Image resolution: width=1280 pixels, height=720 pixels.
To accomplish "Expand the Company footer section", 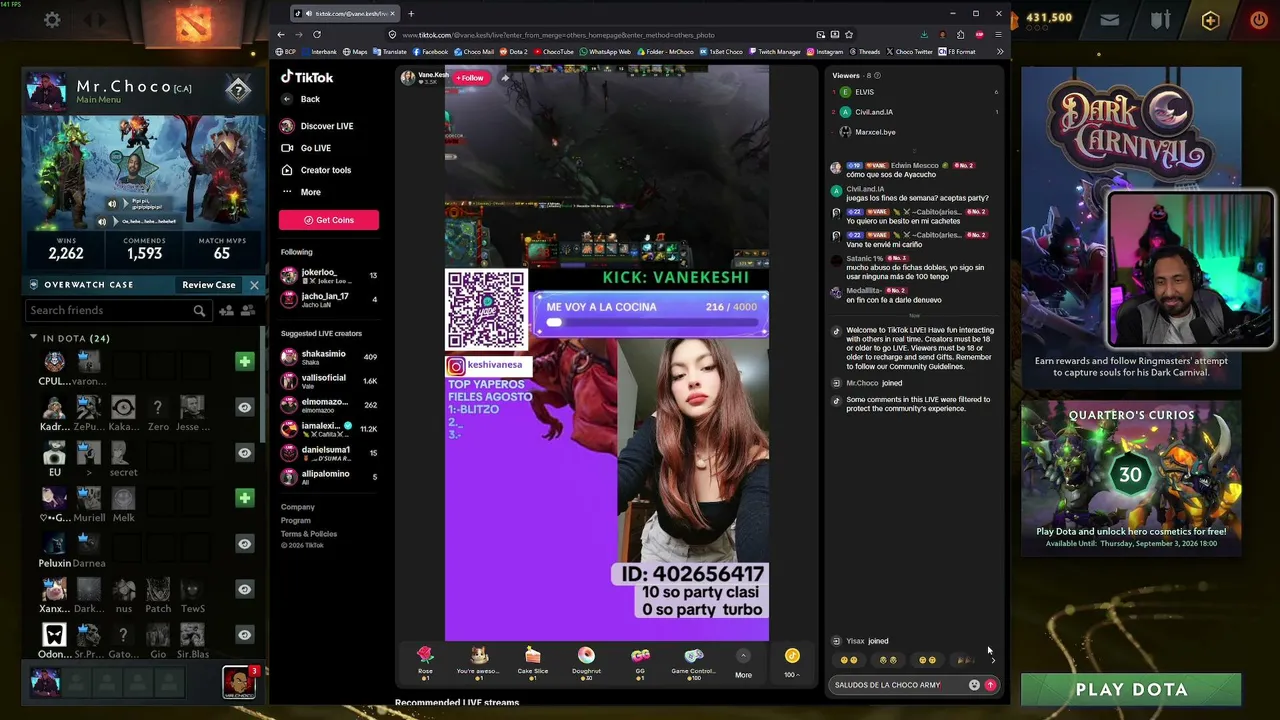I will (298, 507).
